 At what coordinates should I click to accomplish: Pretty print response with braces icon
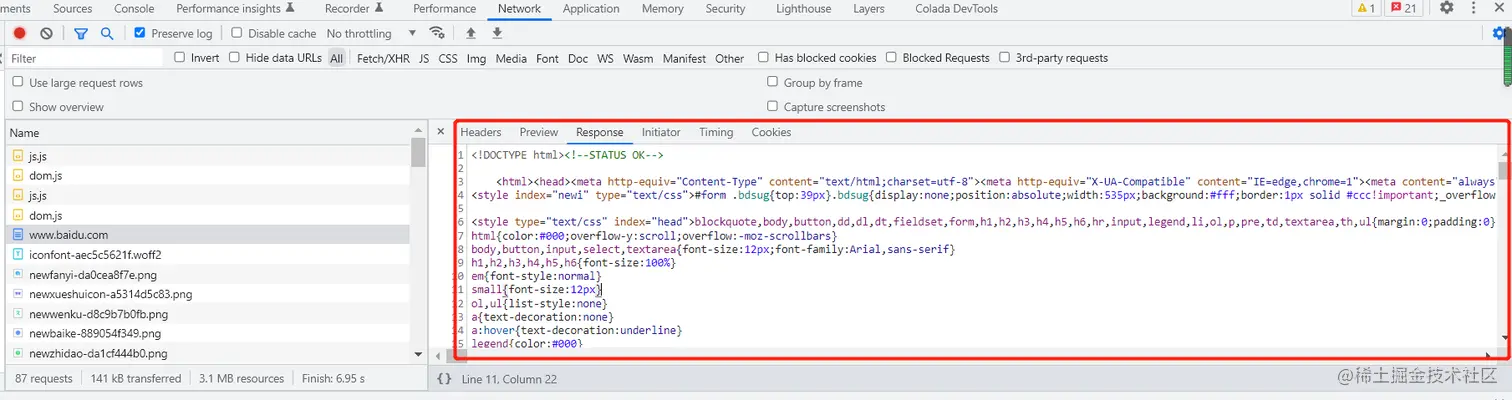pos(444,379)
